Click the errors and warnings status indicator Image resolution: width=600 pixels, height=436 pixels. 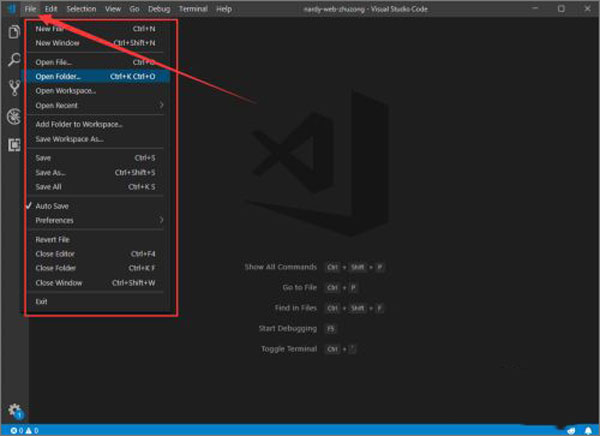(24, 431)
